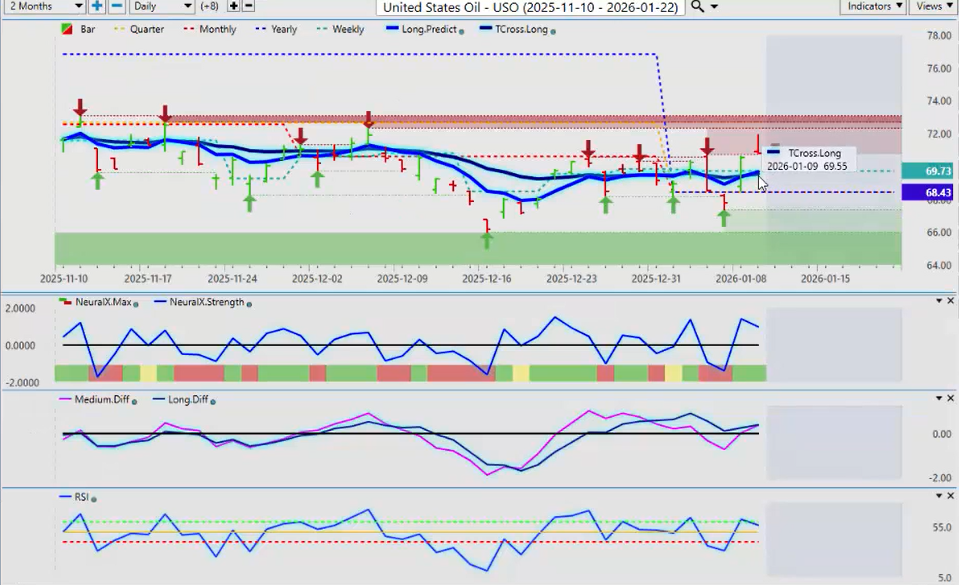Collapse the Medium.Diff panel with its arrow
Image resolution: width=959 pixels, height=585 pixels.
click(937, 399)
